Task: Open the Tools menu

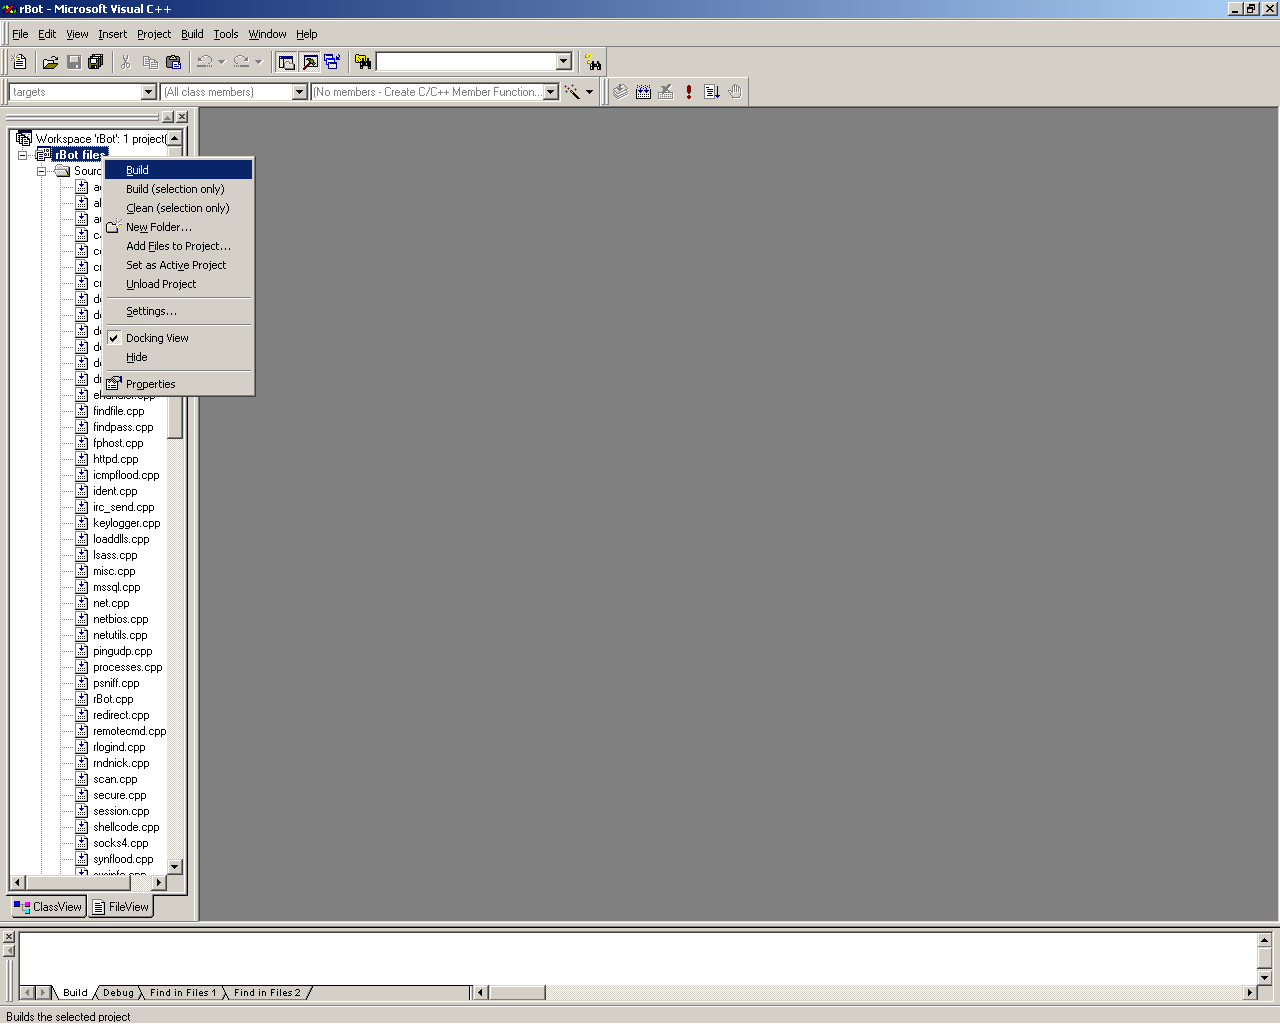Action: click(x=226, y=34)
